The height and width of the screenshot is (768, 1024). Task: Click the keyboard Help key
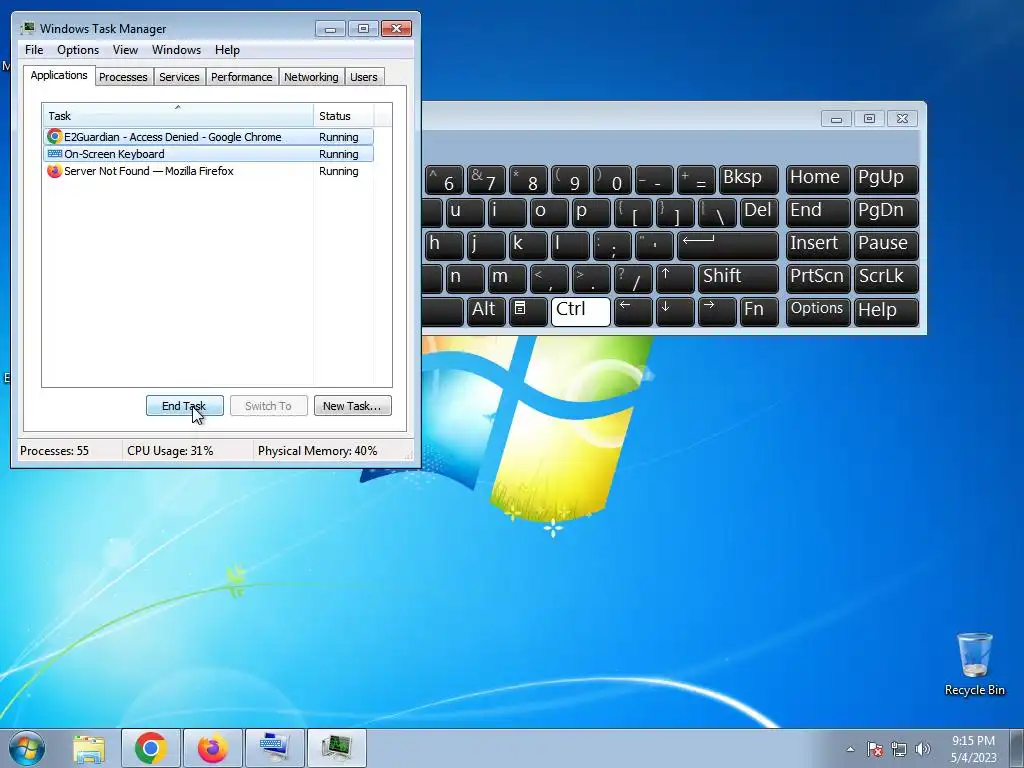click(886, 311)
